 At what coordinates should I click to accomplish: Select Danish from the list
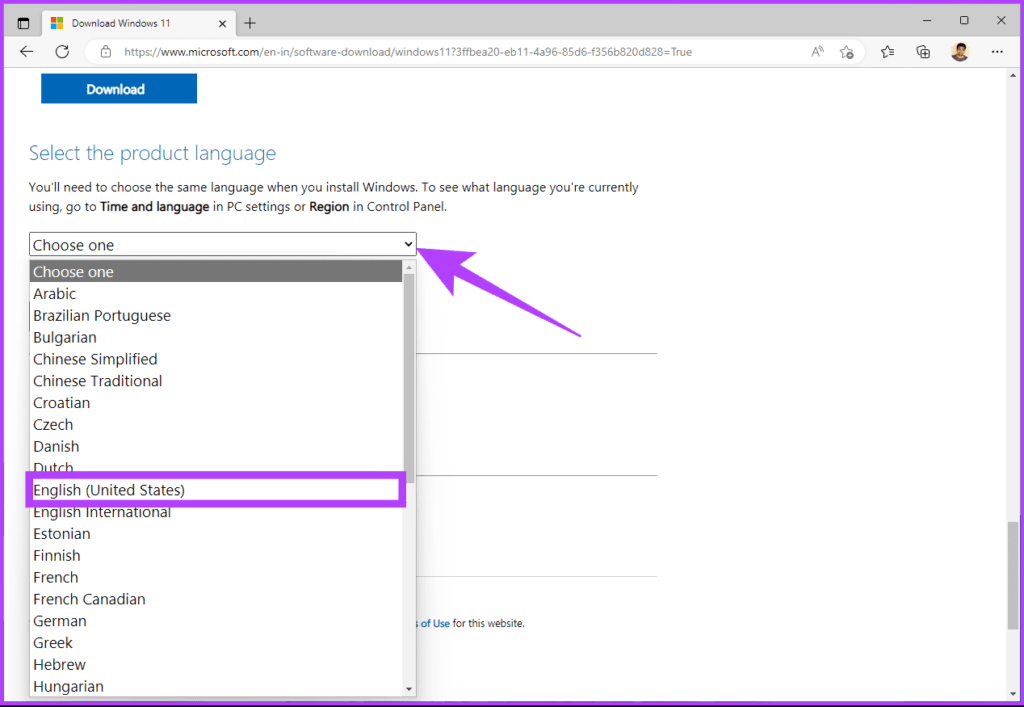coord(216,447)
